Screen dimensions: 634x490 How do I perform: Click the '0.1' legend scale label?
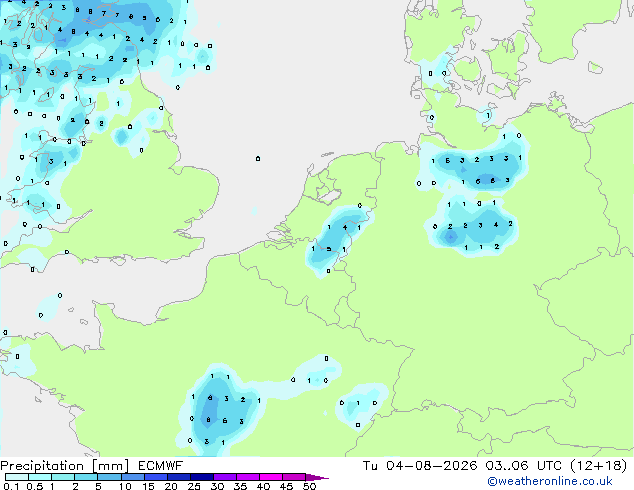tap(11, 486)
